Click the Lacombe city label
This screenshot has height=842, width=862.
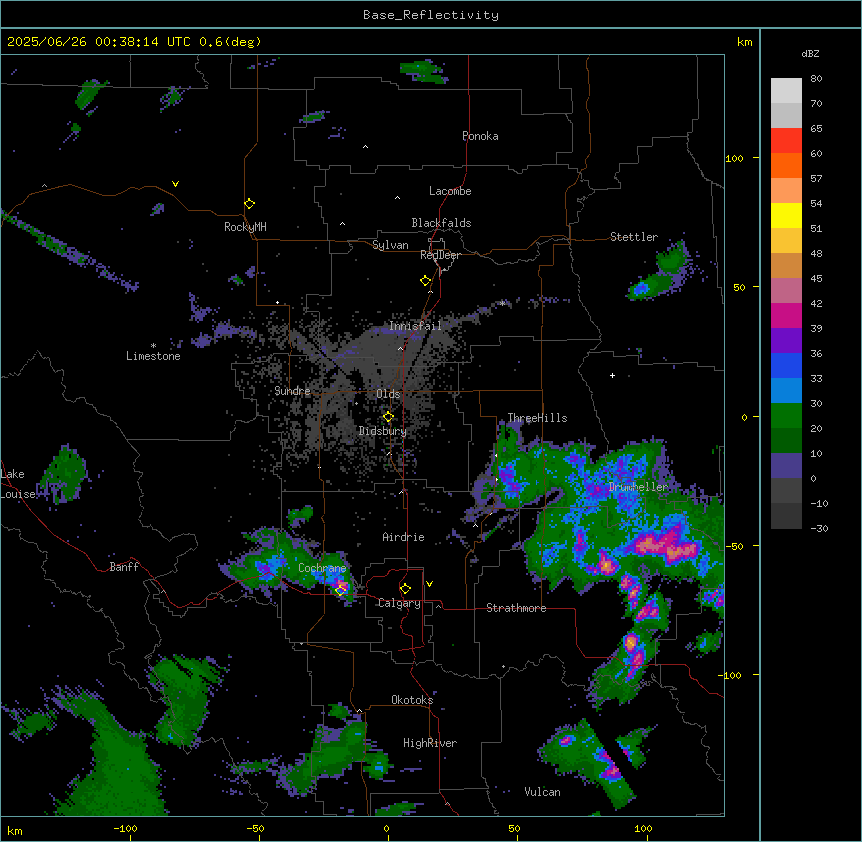[450, 191]
